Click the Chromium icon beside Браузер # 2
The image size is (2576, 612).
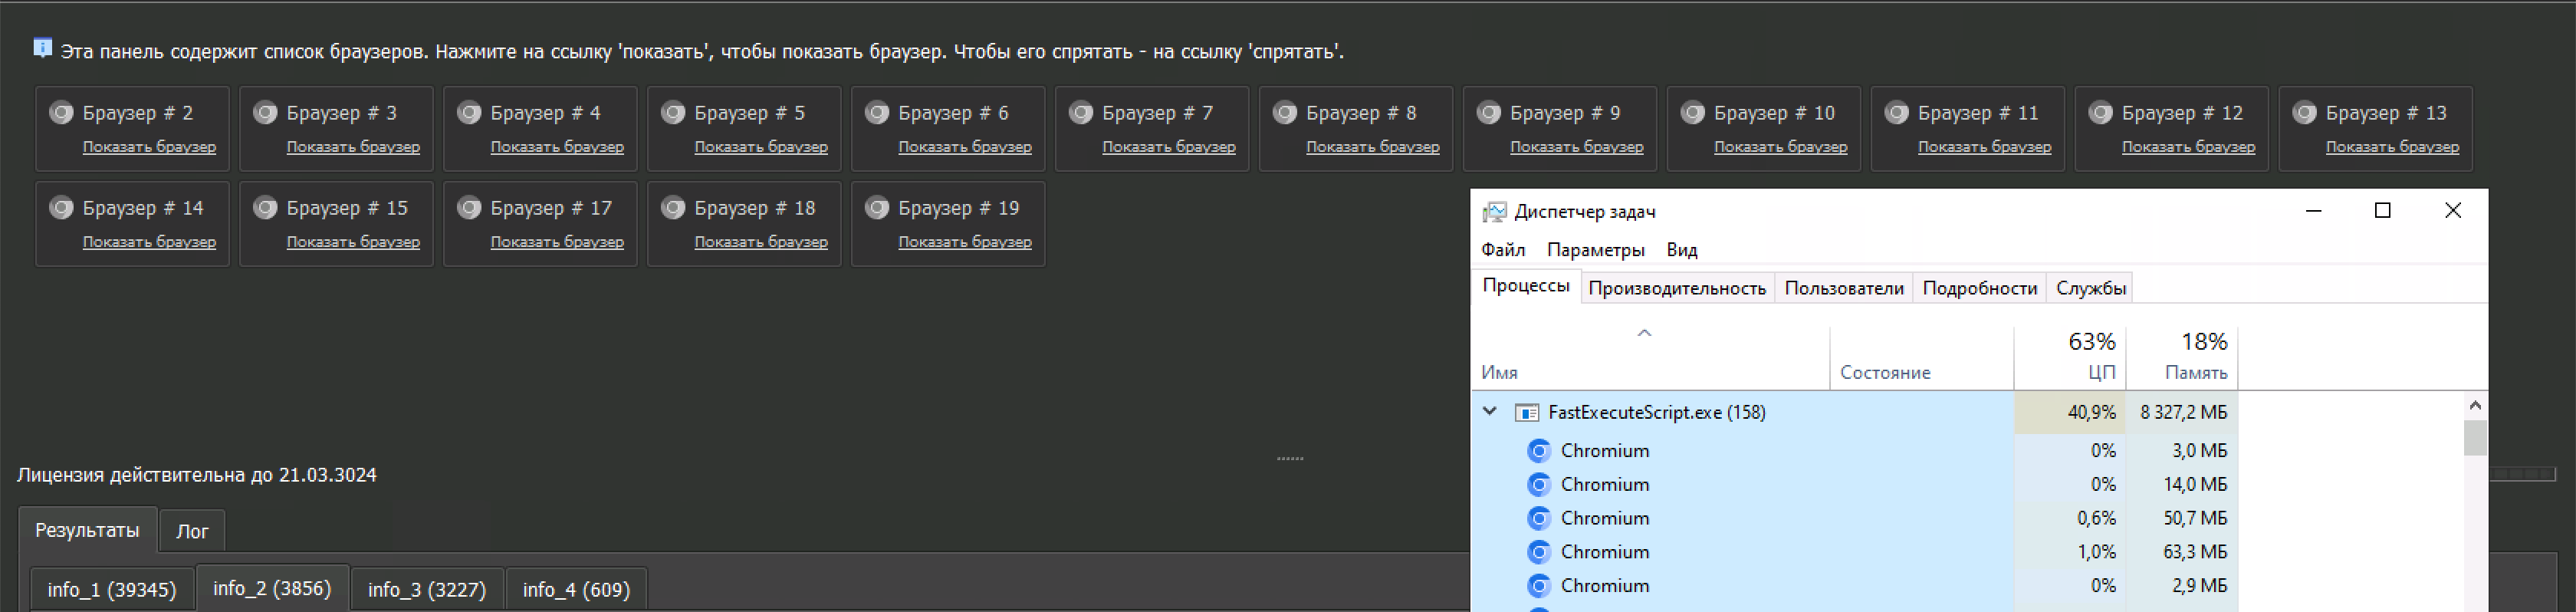coord(61,113)
